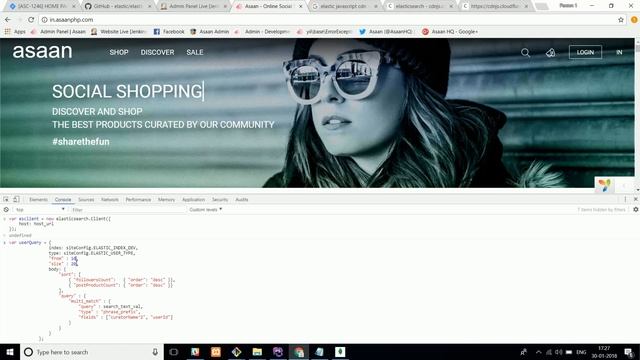The height and width of the screenshot is (360, 640).
Task: Open the DevTools three-dot menu
Action: tap(625, 199)
